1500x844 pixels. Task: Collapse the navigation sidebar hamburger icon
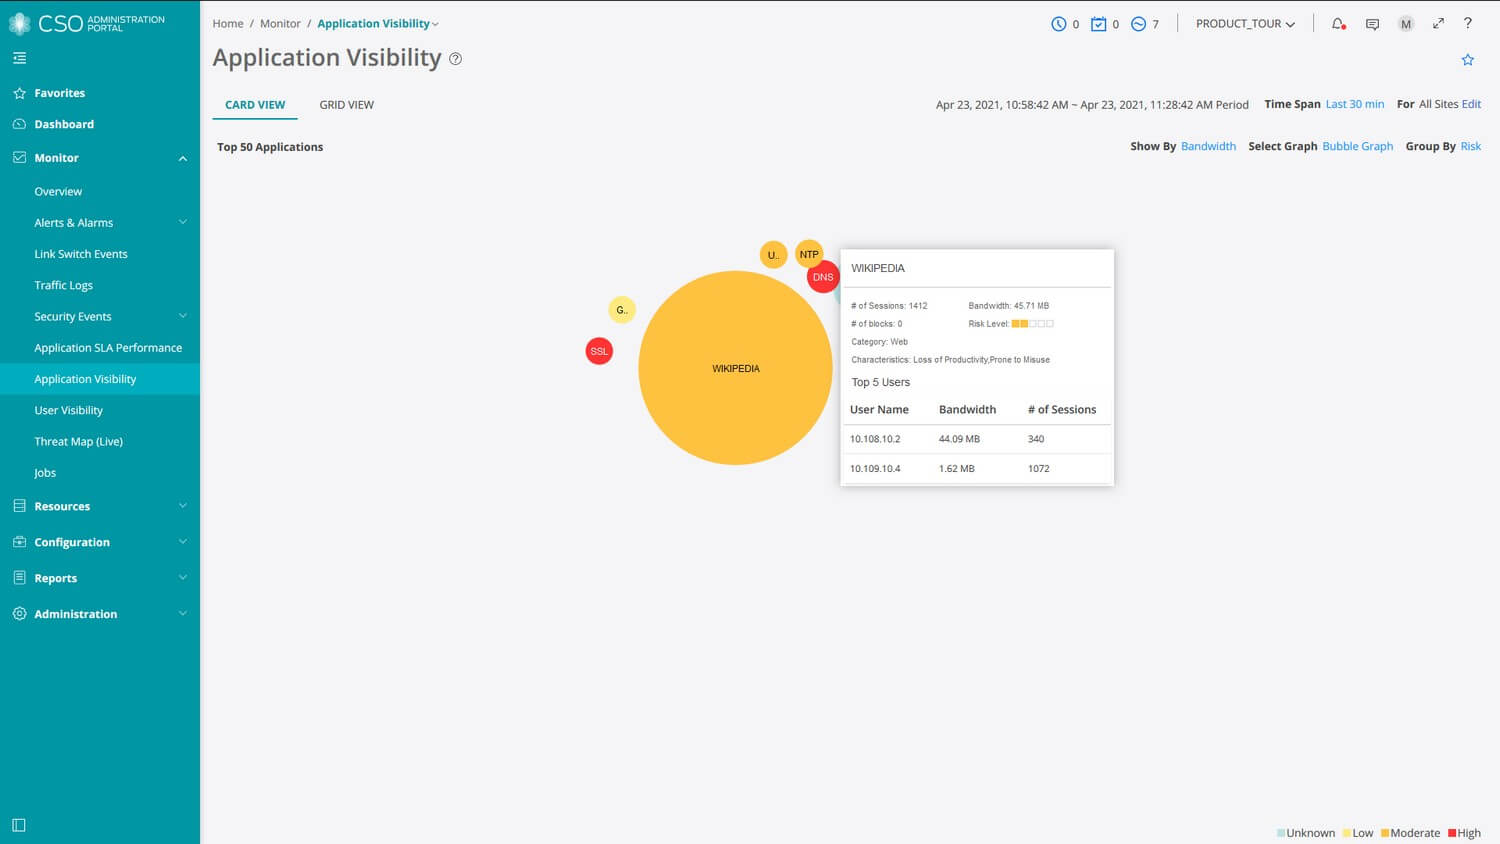[19, 57]
